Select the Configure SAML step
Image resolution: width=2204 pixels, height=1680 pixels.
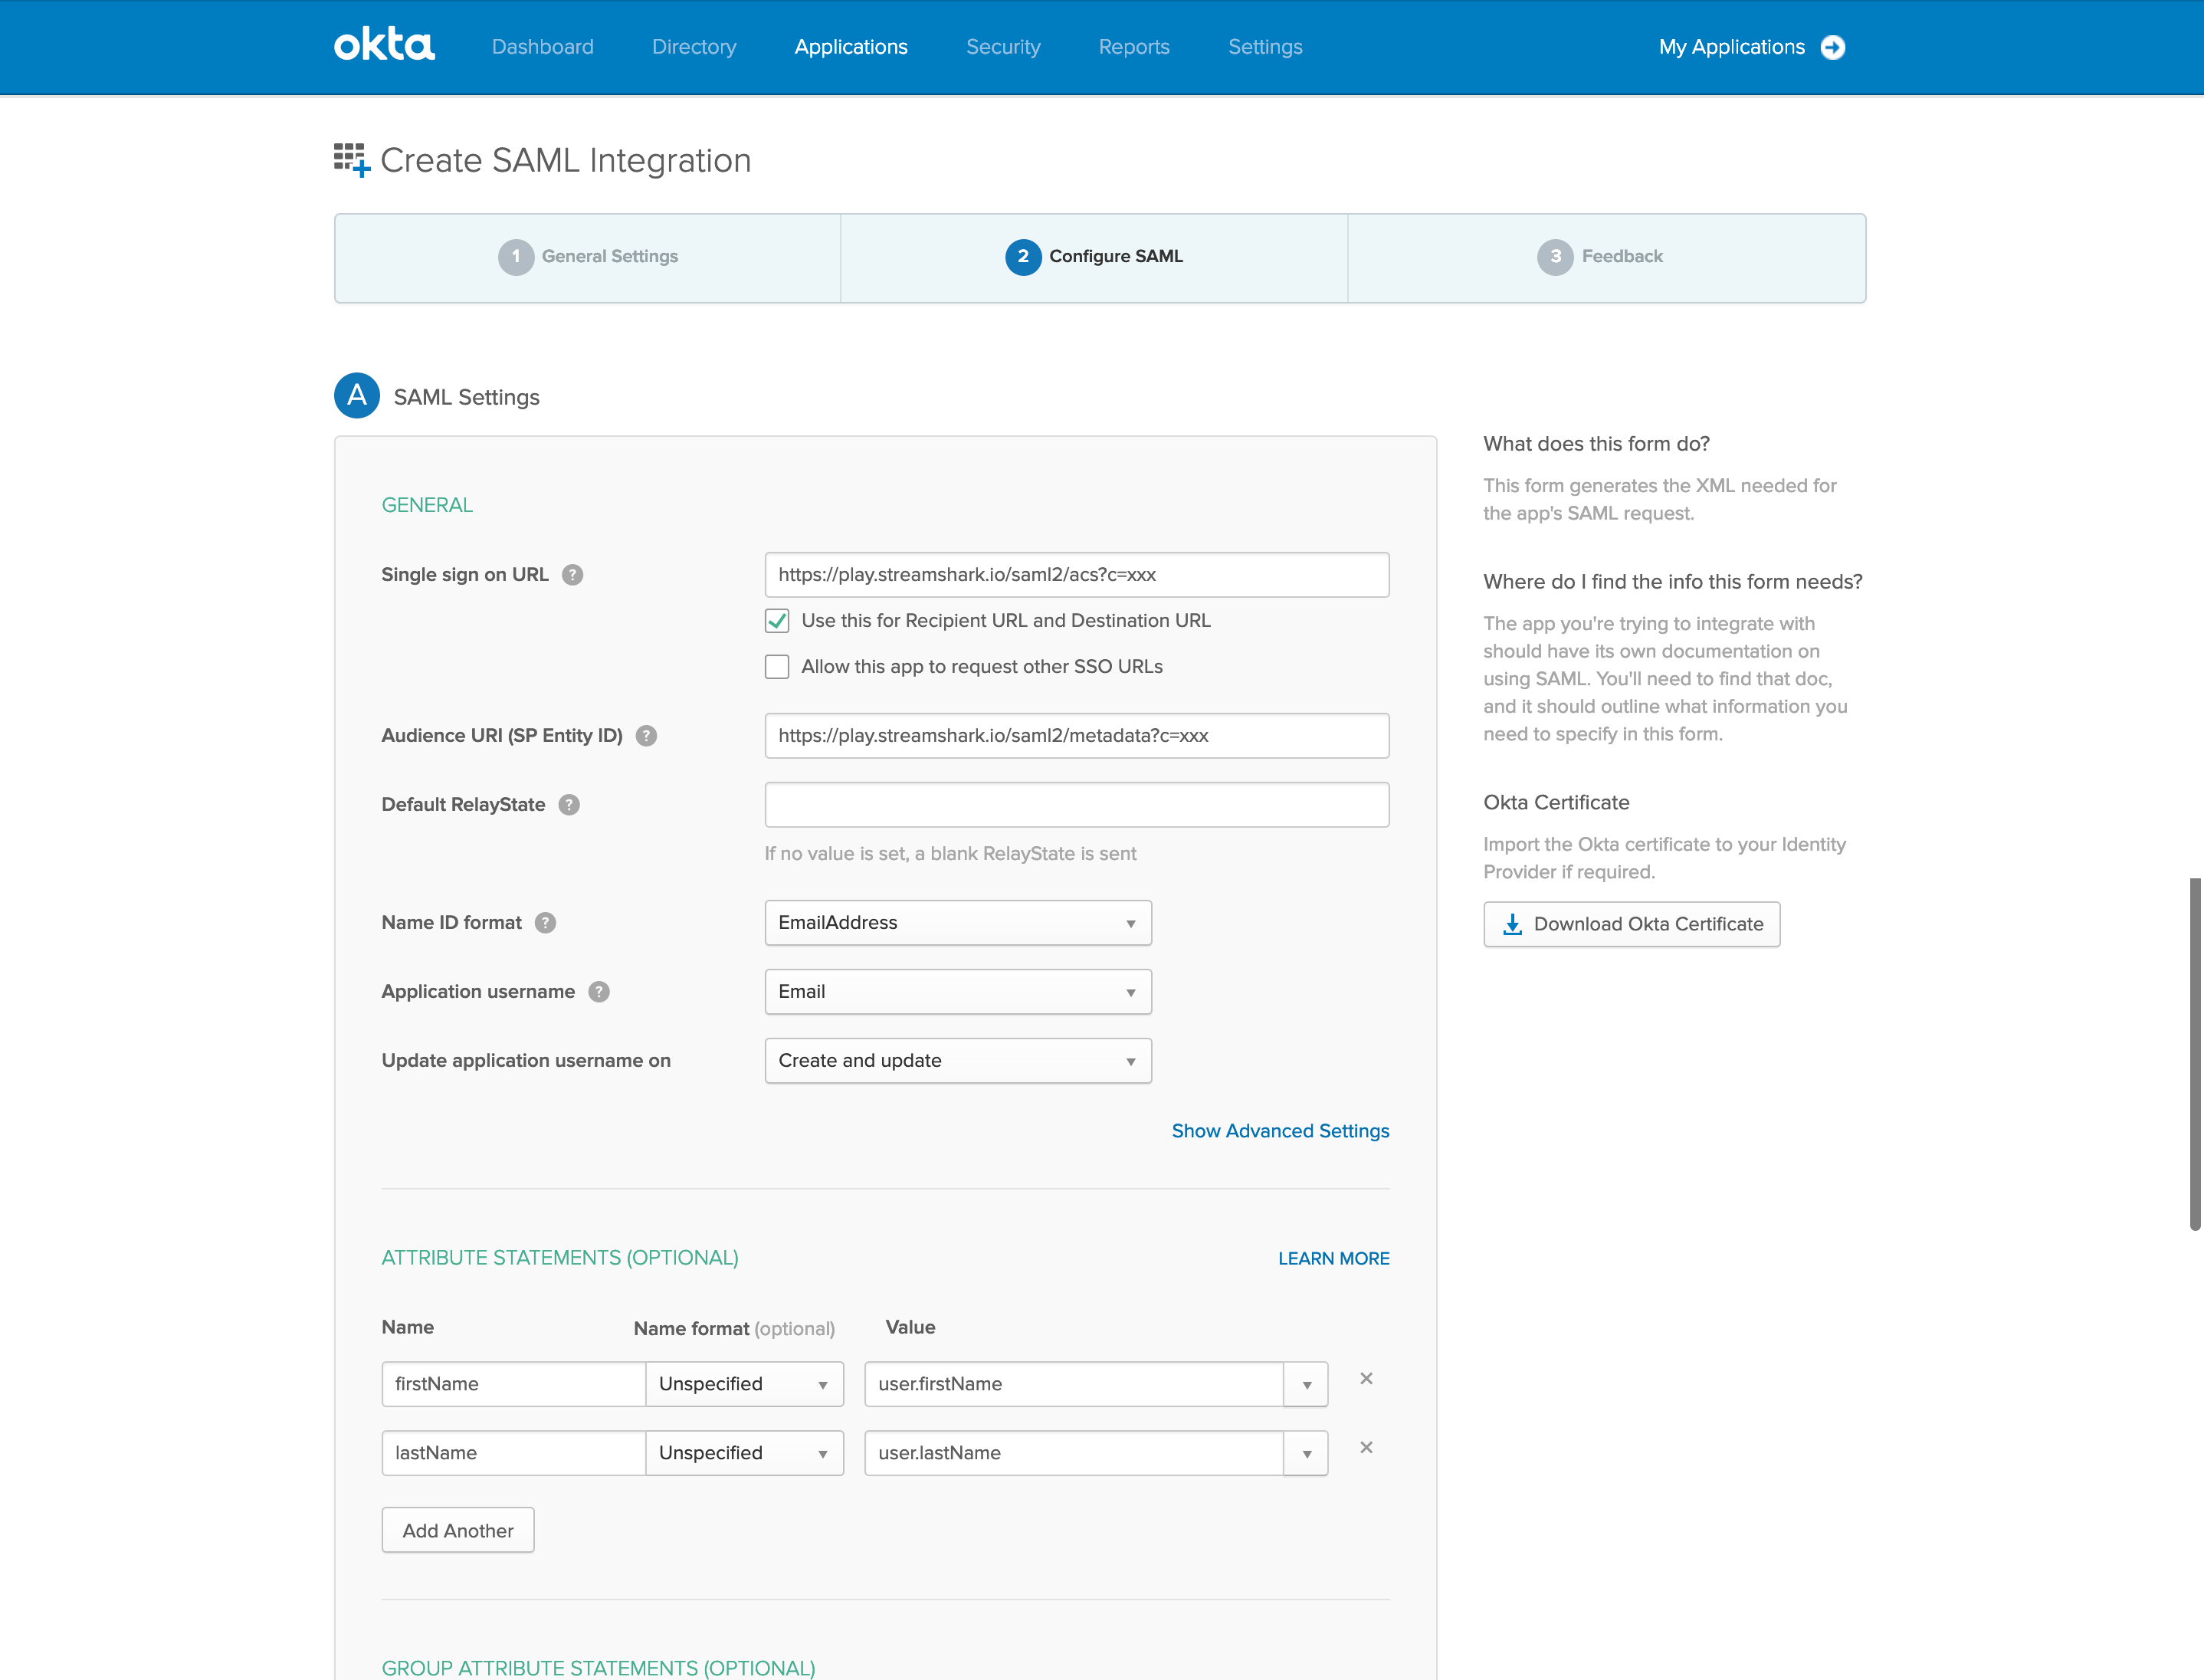click(x=1094, y=257)
